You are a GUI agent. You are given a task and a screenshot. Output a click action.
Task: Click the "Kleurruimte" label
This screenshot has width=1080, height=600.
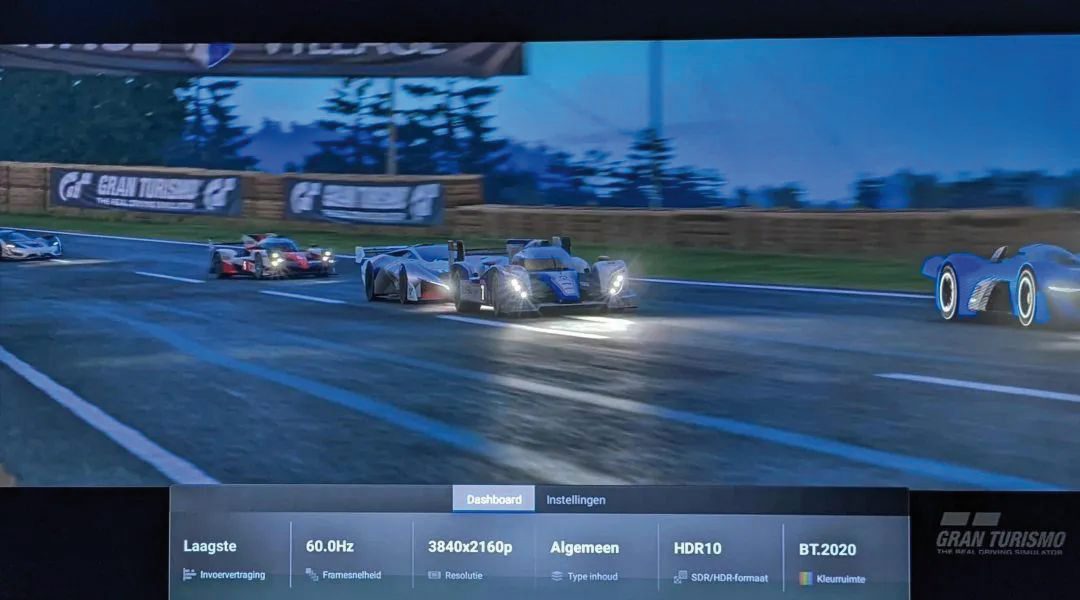[x=840, y=579]
